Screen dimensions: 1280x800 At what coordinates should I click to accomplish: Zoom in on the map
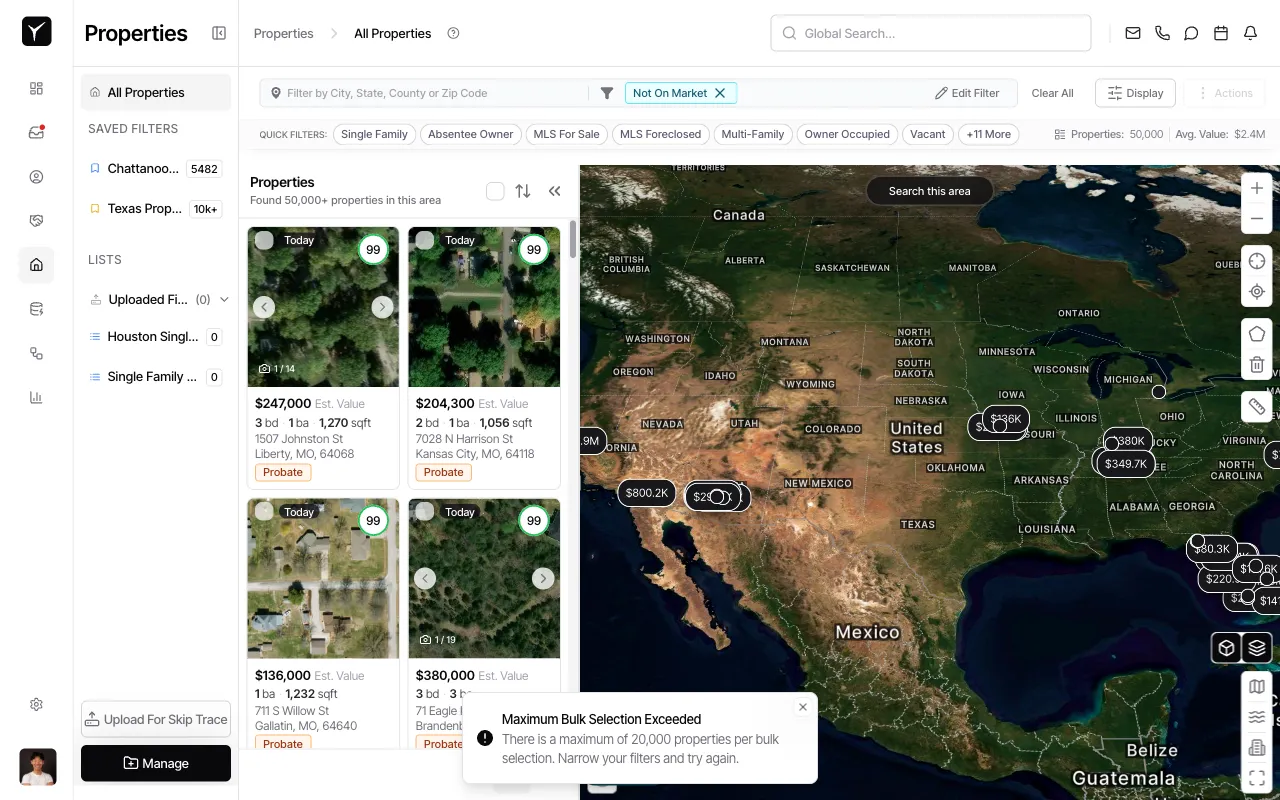1257,188
